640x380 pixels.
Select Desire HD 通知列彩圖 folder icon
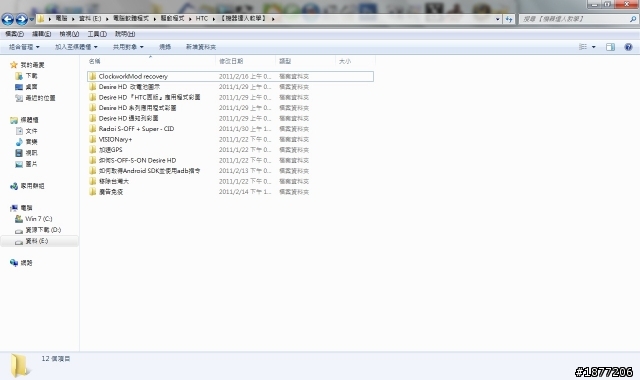point(93,118)
